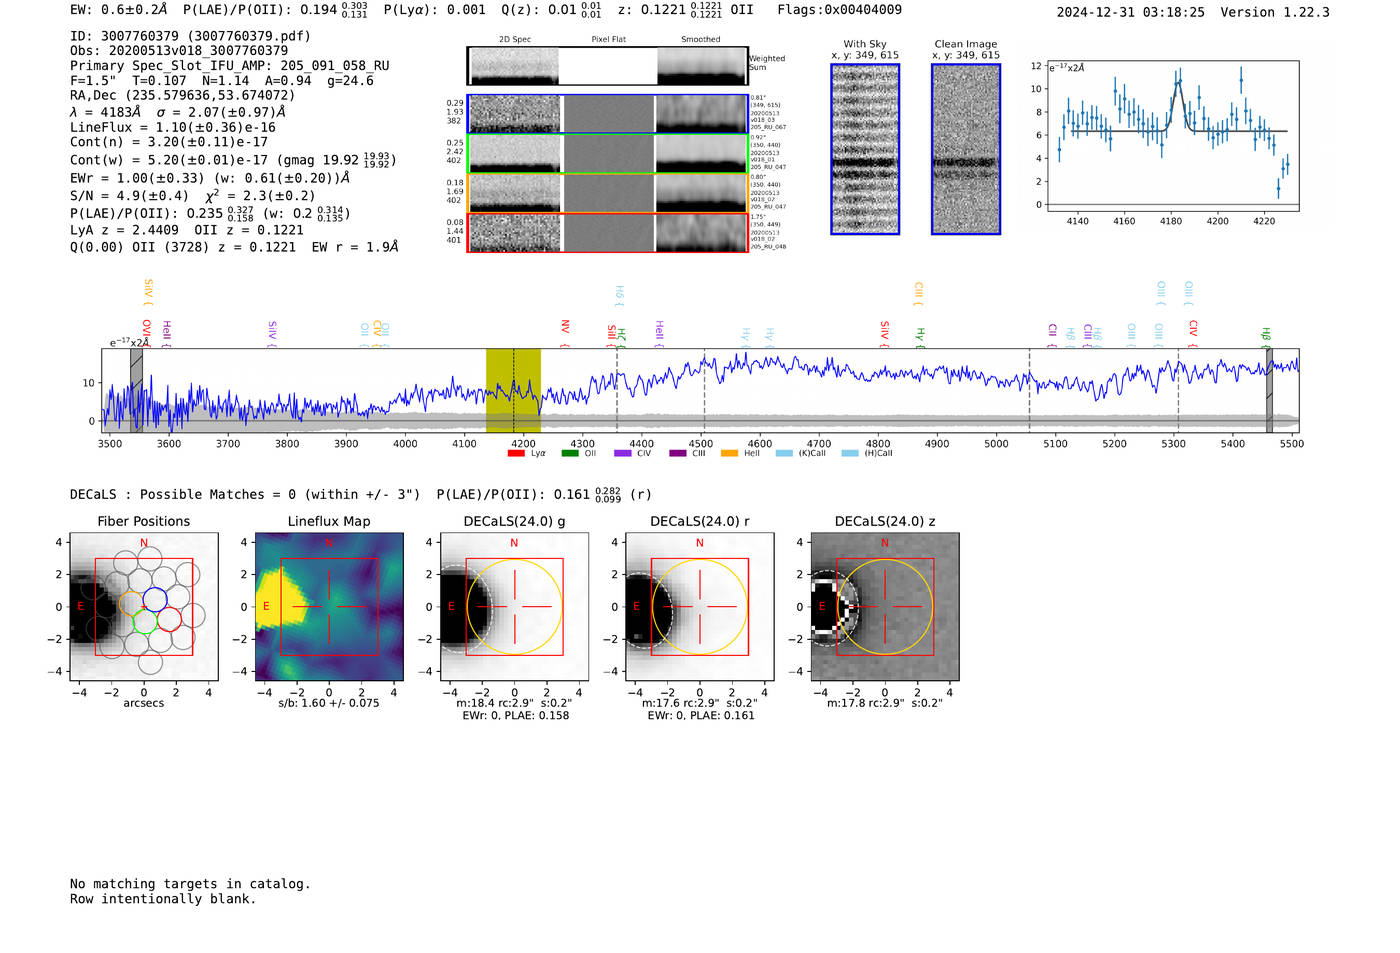Image resolution: width=1400 pixels, height=953 pixels.
Task: Click the Flags:0x00404009 header text
Action: [x=839, y=10]
